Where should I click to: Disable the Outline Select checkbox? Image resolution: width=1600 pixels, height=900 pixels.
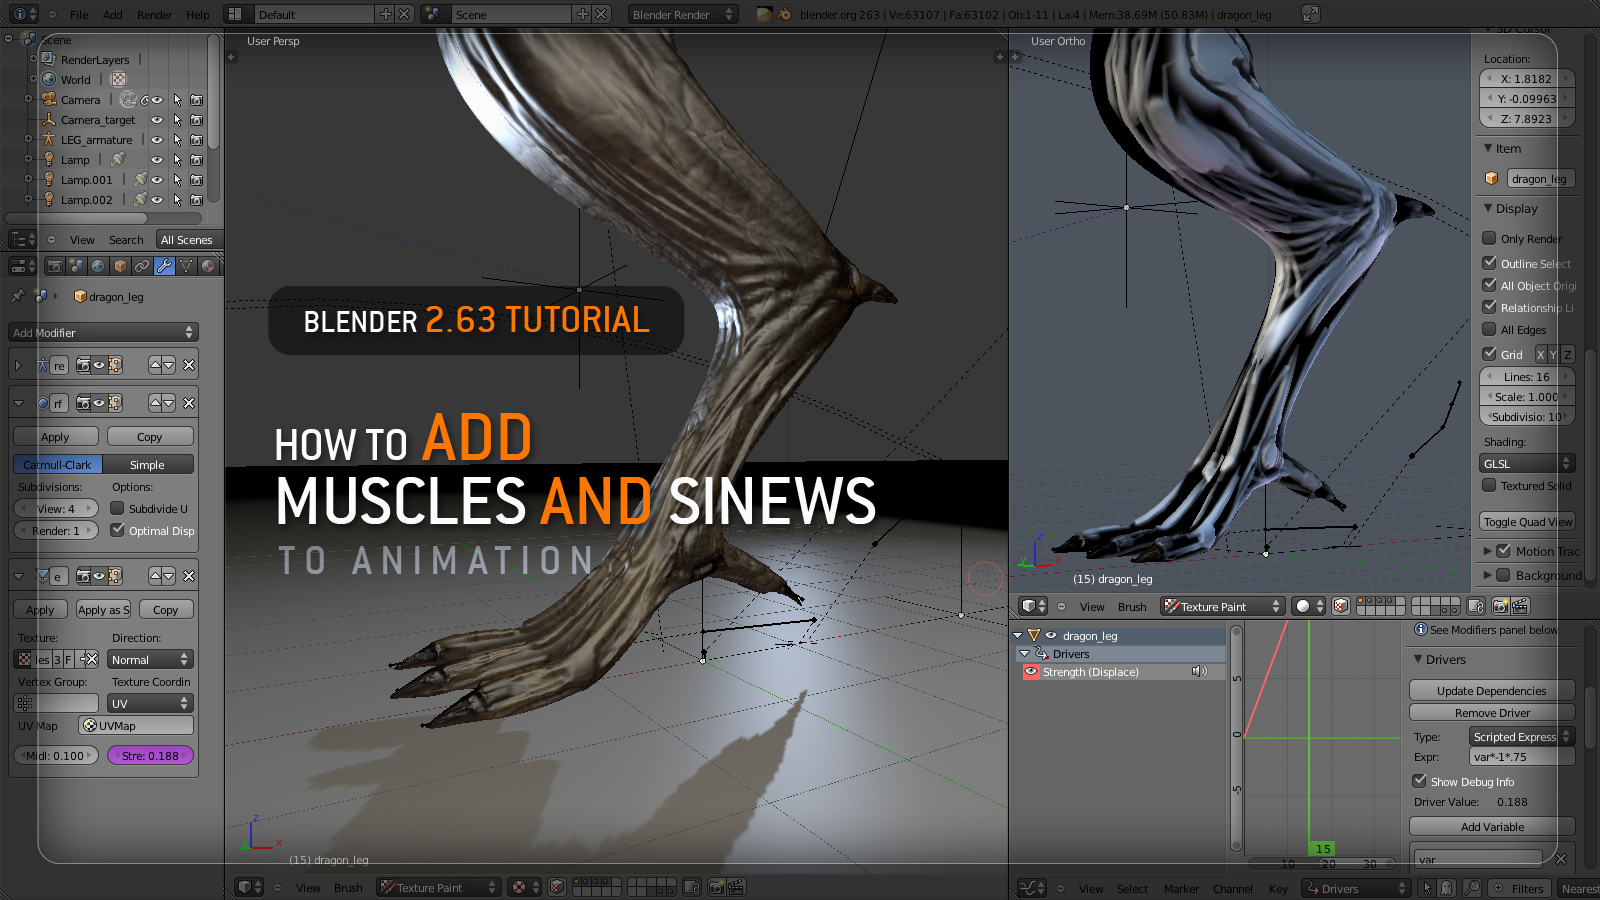[1489, 263]
